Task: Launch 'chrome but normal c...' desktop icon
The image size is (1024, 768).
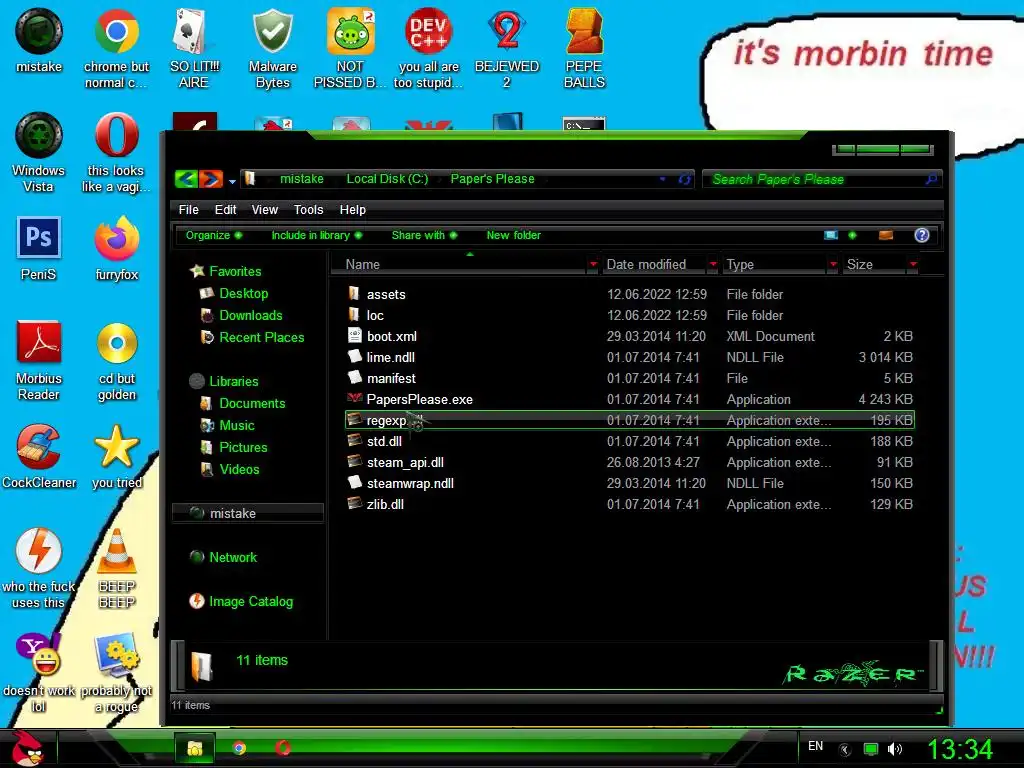Action: [116, 48]
